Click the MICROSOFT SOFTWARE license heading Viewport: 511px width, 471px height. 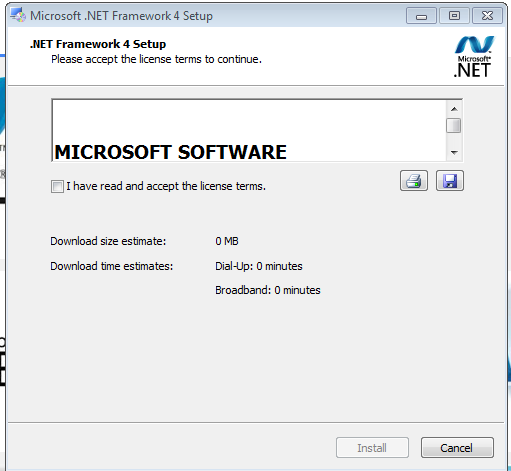[x=170, y=152]
